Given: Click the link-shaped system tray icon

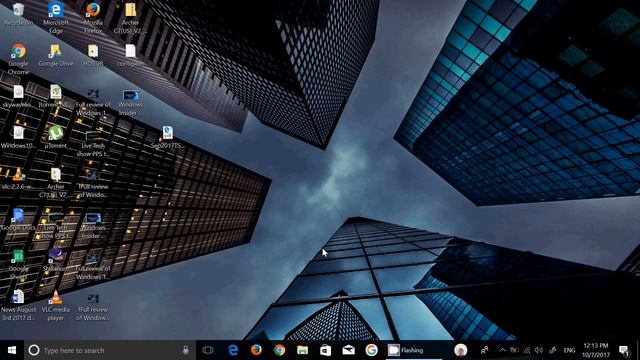Looking at the screenshot, I should coord(552,350).
